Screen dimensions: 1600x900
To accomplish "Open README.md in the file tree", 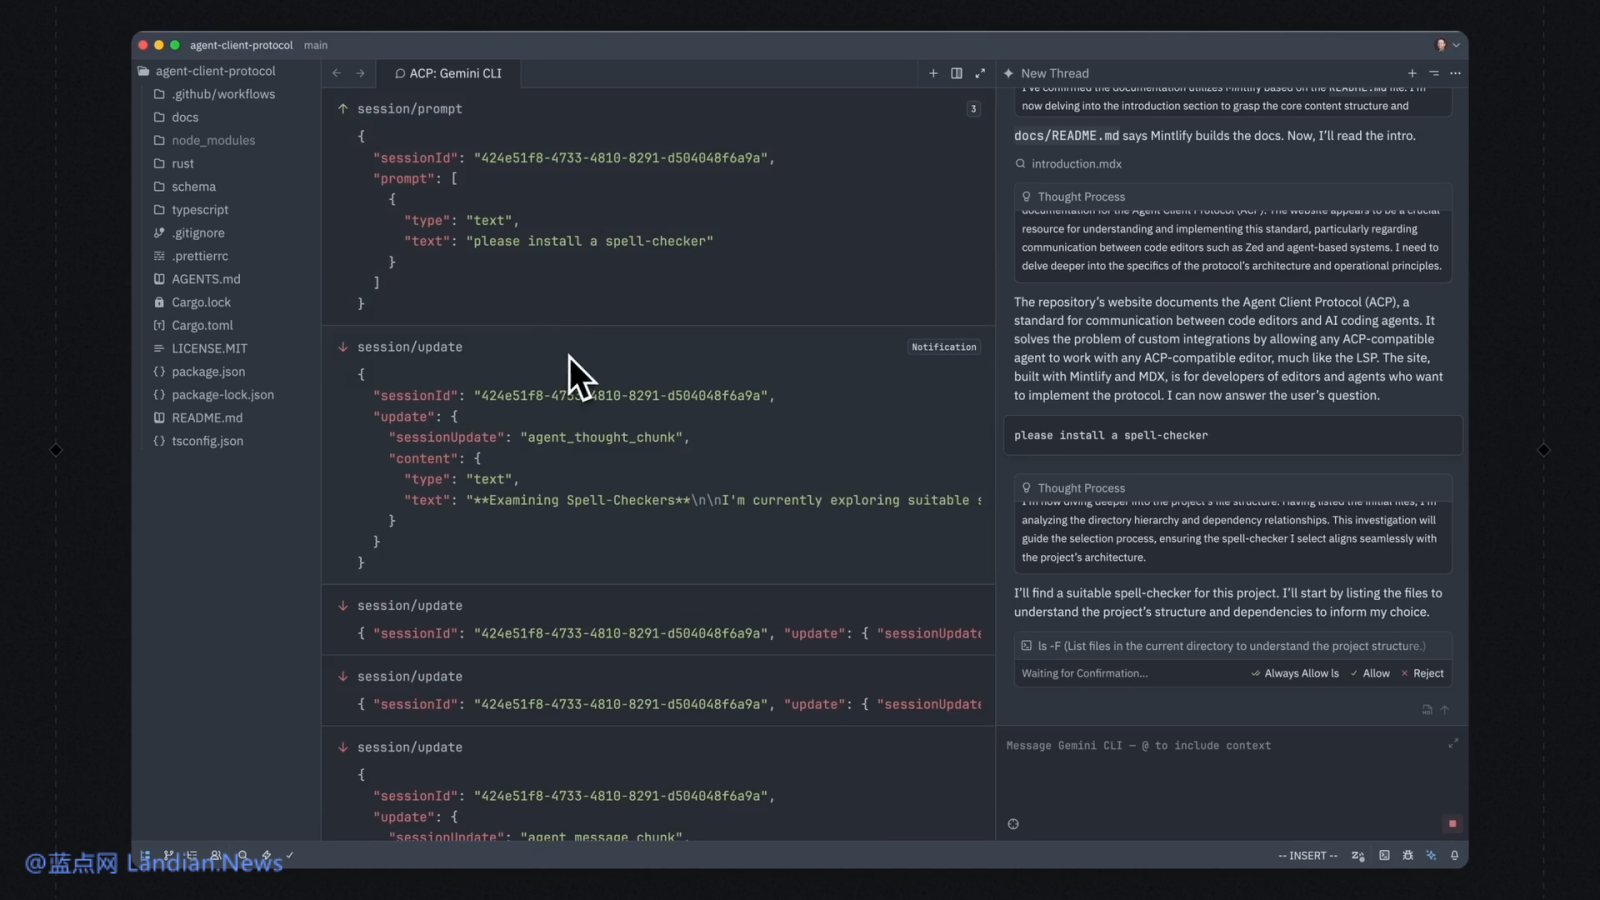I will (207, 418).
